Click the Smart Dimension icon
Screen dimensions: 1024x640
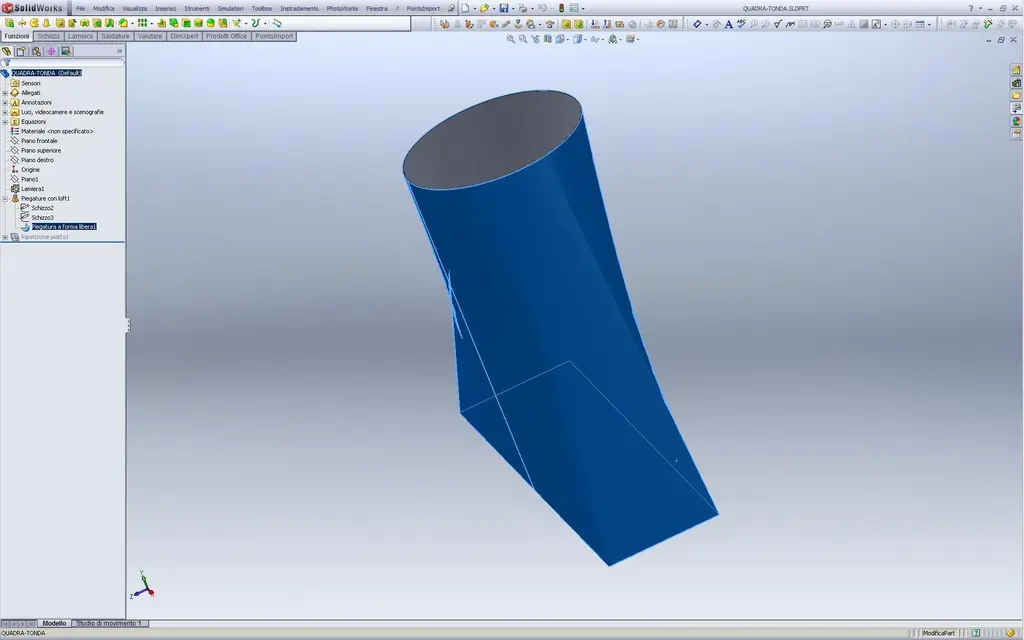[x=697, y=24]
